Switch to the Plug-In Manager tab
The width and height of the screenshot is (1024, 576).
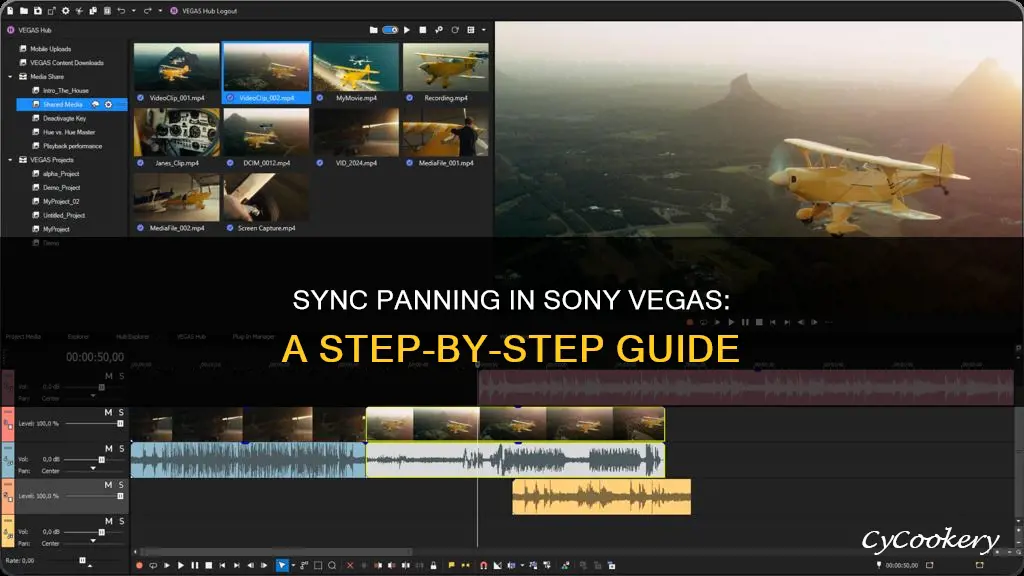(x=253, y=337)
